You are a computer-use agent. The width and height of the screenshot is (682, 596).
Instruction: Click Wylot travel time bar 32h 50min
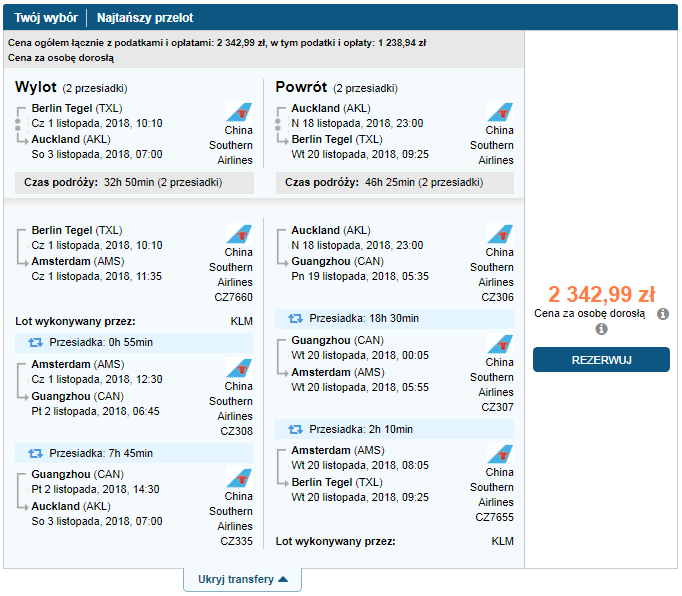[134, 183]
